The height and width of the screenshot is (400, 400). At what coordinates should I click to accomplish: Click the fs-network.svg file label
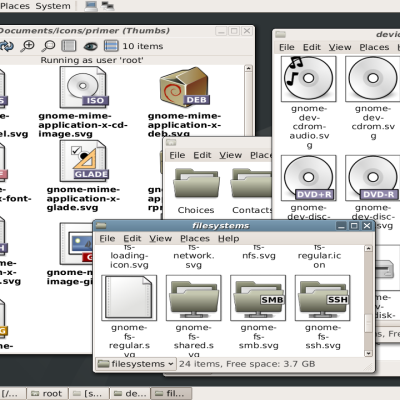pos(194,256)
